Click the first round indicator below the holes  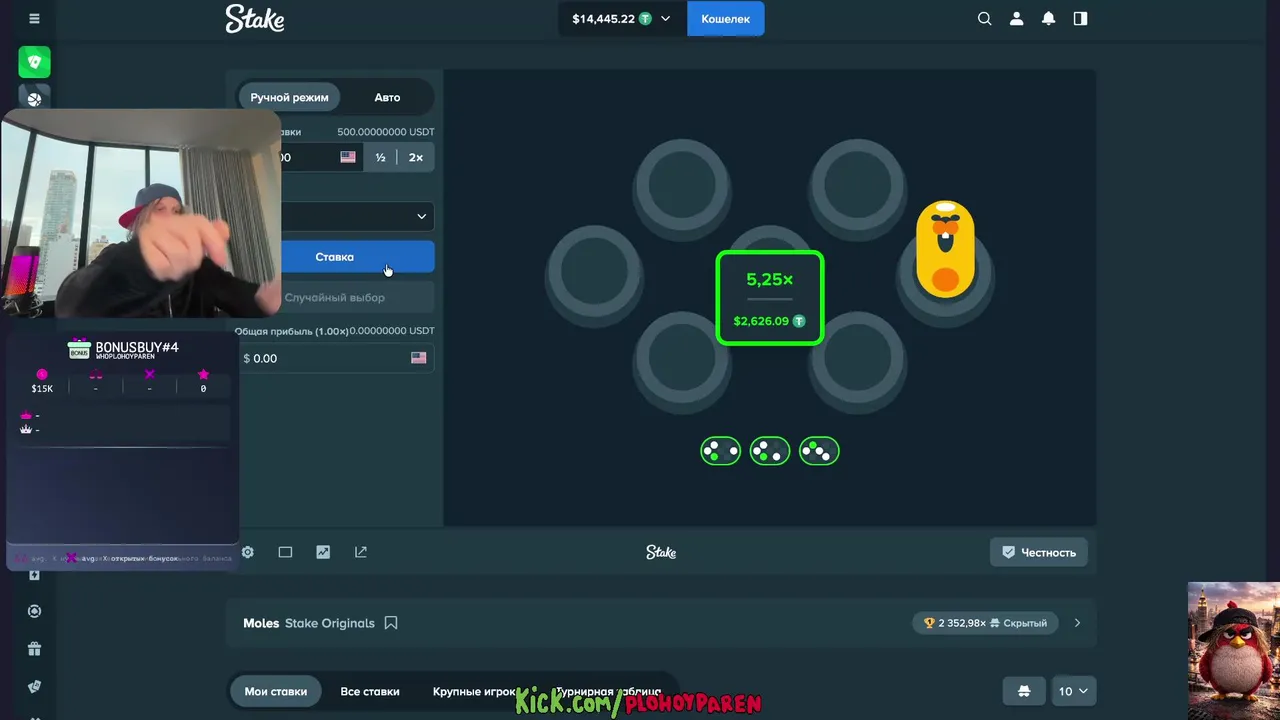pyautogui.click(x=720, y=451)
